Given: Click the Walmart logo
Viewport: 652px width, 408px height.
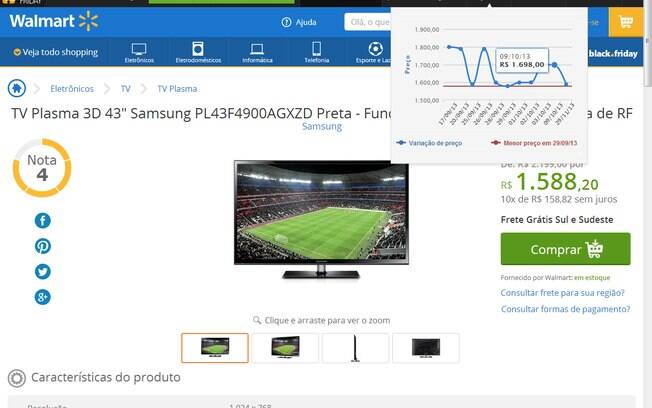Looking at the screenshot, I should [x=54, y=21].
